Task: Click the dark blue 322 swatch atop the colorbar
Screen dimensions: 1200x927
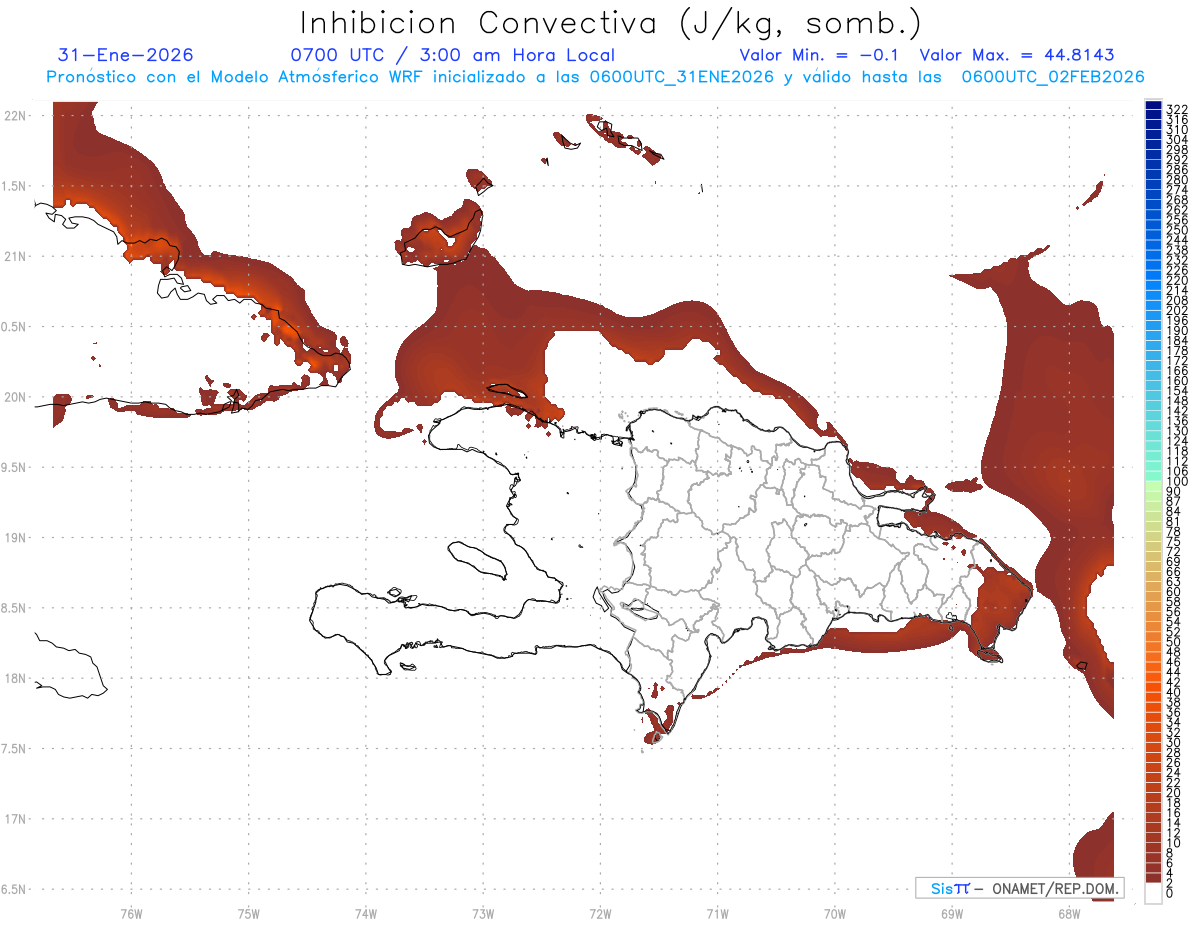Action: pyautogui.click(x=1153, y=106)
